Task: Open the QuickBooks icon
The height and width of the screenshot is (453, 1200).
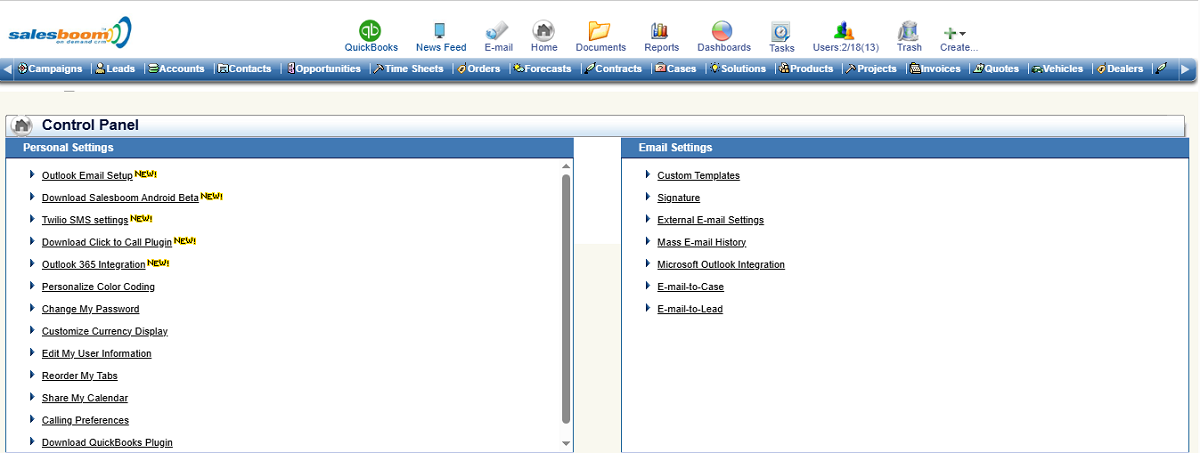Action: pyautogui.click(x=371, y=30)
